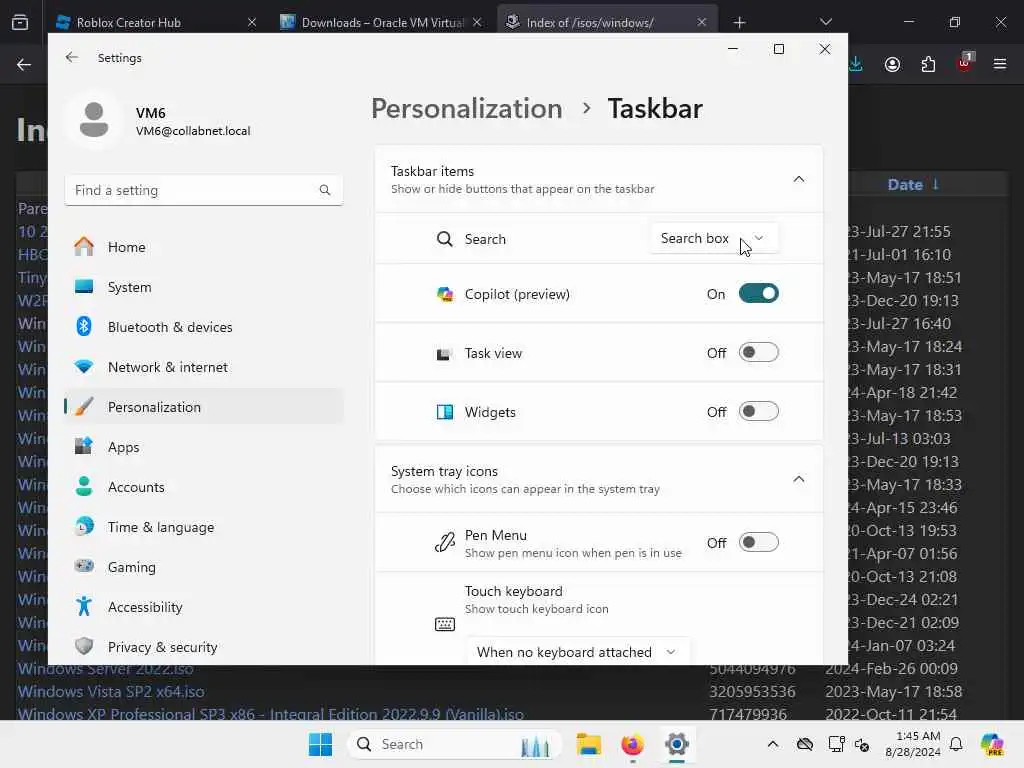Click the VM6 profile avatar
1024x768 pixels.
pos(94,120)
